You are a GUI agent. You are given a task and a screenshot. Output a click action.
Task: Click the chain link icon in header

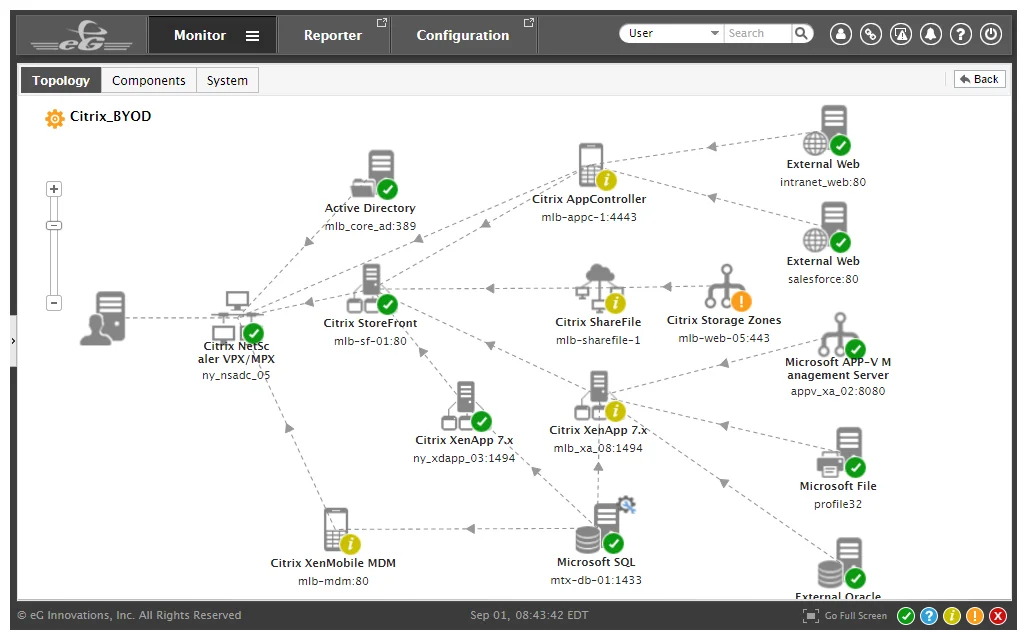870,34
